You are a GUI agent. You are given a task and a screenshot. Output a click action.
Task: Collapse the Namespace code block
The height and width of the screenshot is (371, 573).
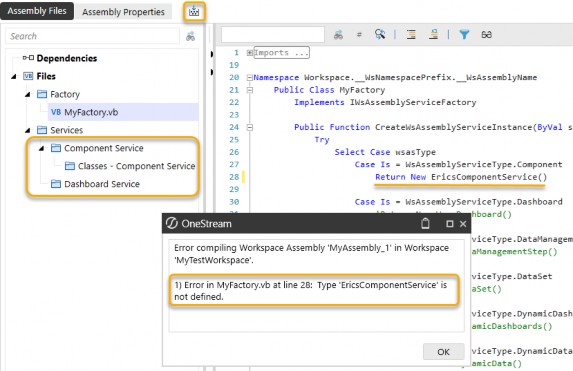click(250, 77)
